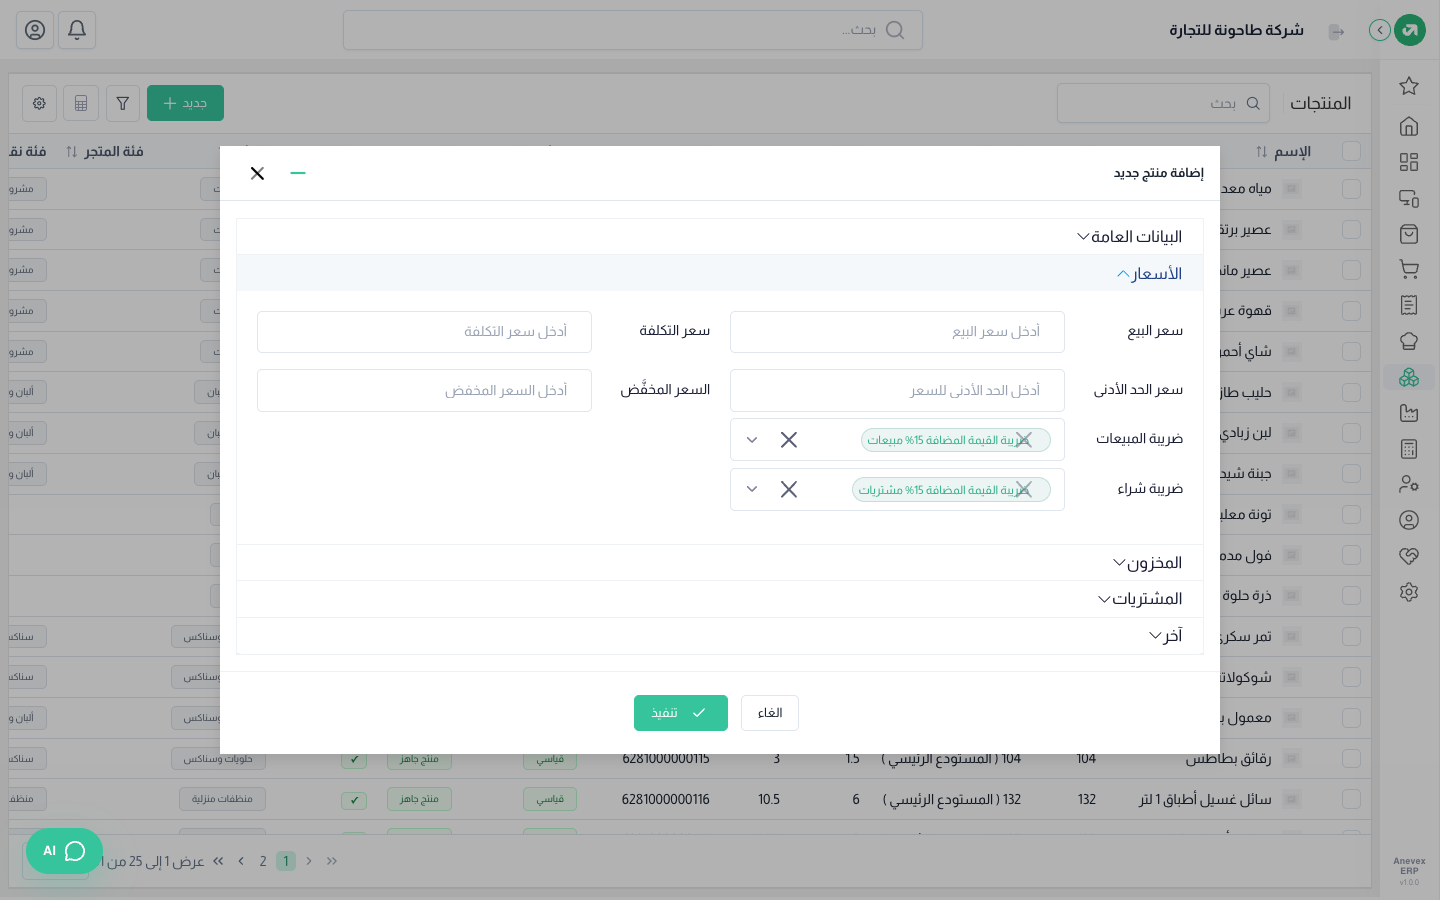Click the شركة طاحونة للتجارة company name
The height and width of the screenshot is (900, 1440).
click(1237, 31)
